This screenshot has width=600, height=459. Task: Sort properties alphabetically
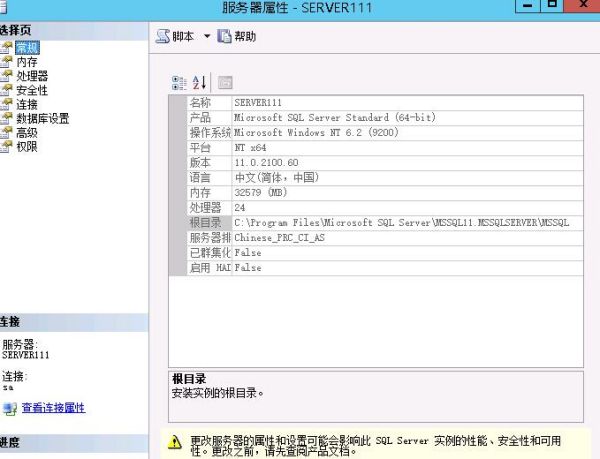pos(199,83)
